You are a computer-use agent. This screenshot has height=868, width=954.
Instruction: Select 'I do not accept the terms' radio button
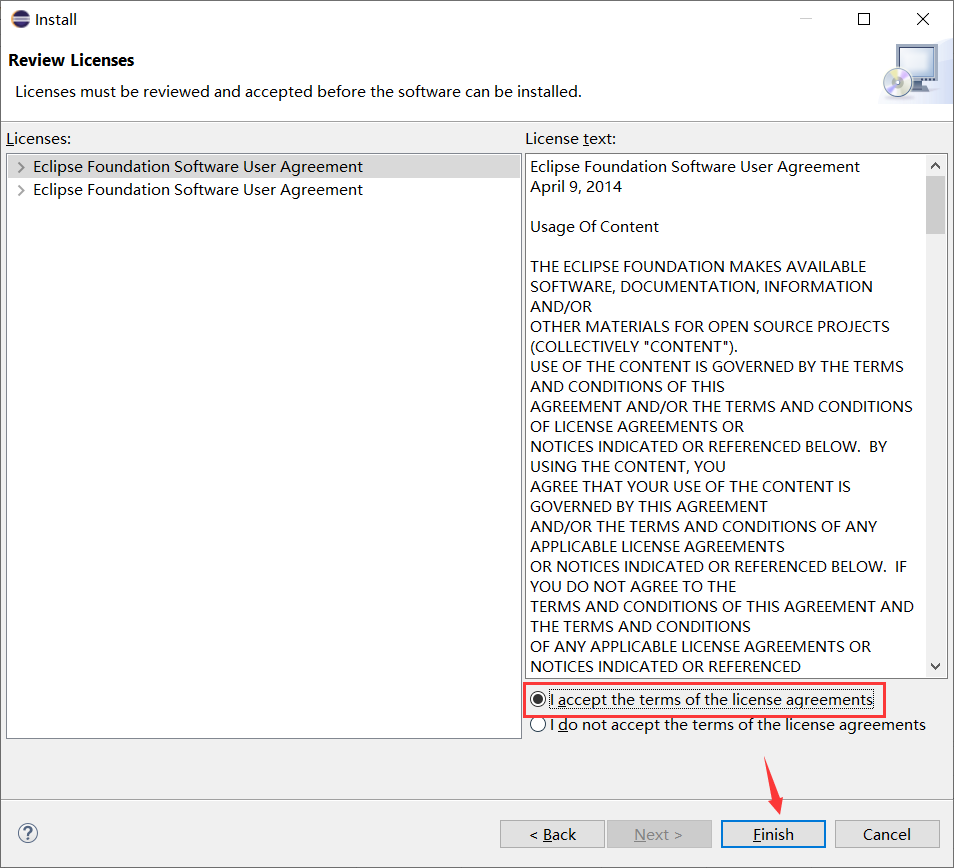(x=538, y=724)
